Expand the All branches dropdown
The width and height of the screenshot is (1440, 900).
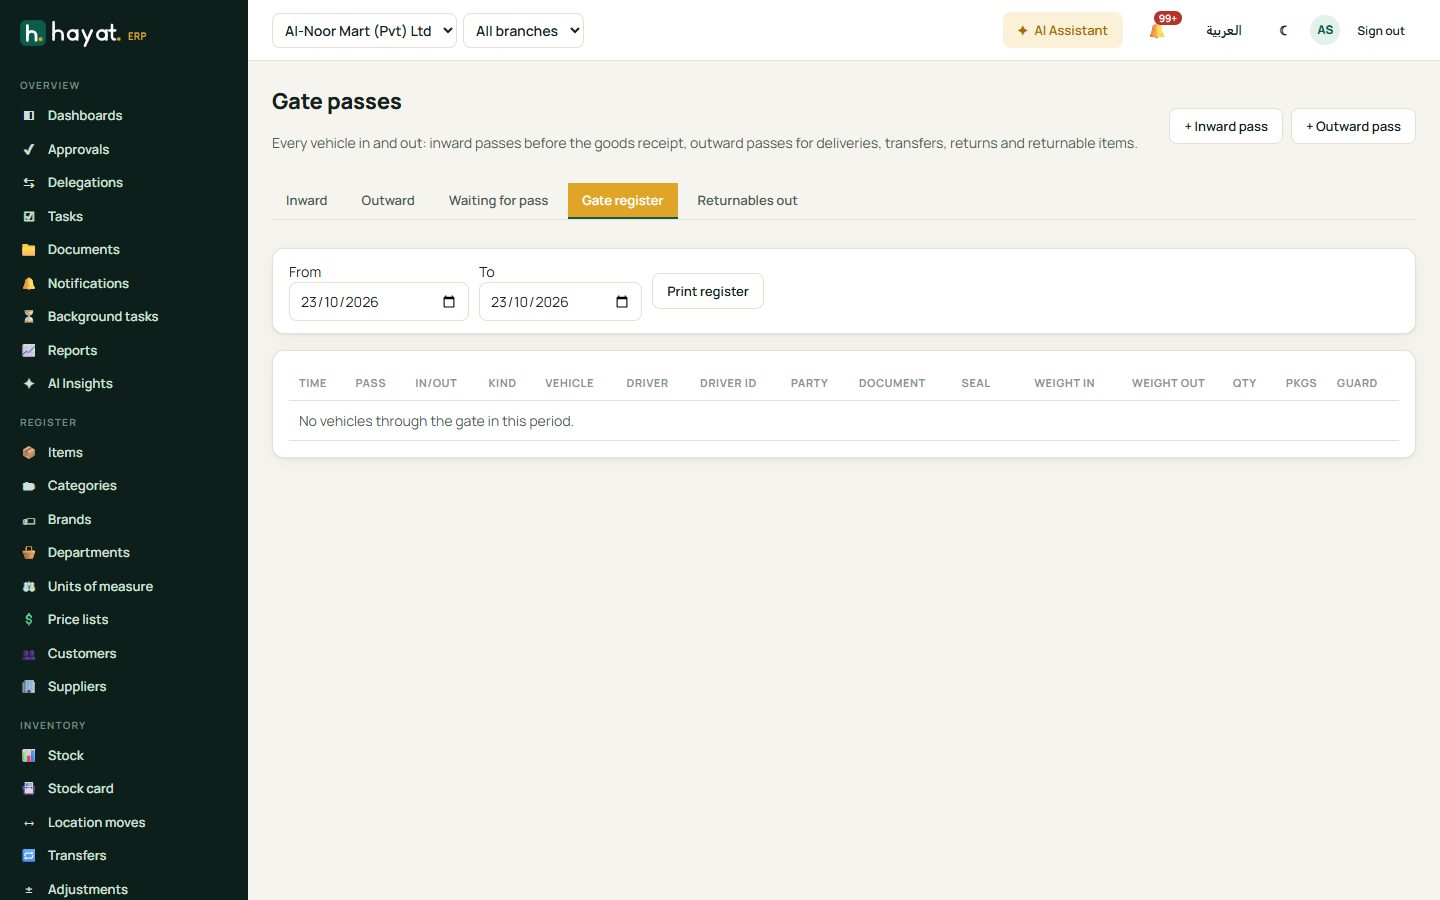click(x=523, y=31)
